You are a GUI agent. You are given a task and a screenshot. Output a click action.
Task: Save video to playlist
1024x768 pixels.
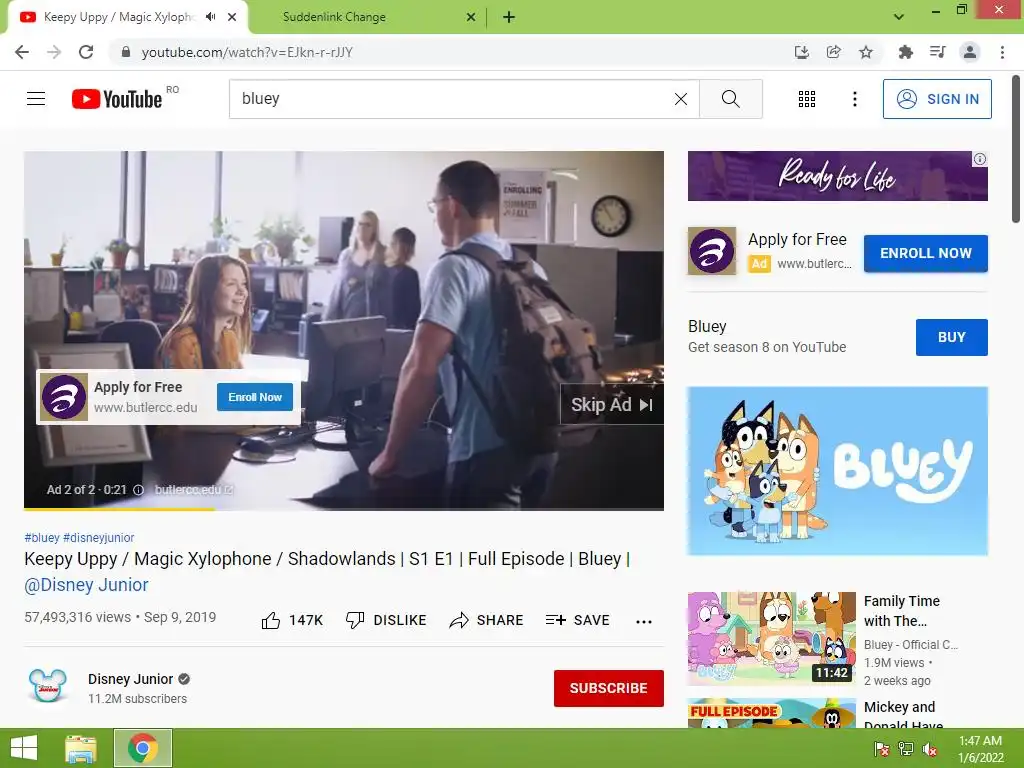pyautogui.click(x=578, y=620)
